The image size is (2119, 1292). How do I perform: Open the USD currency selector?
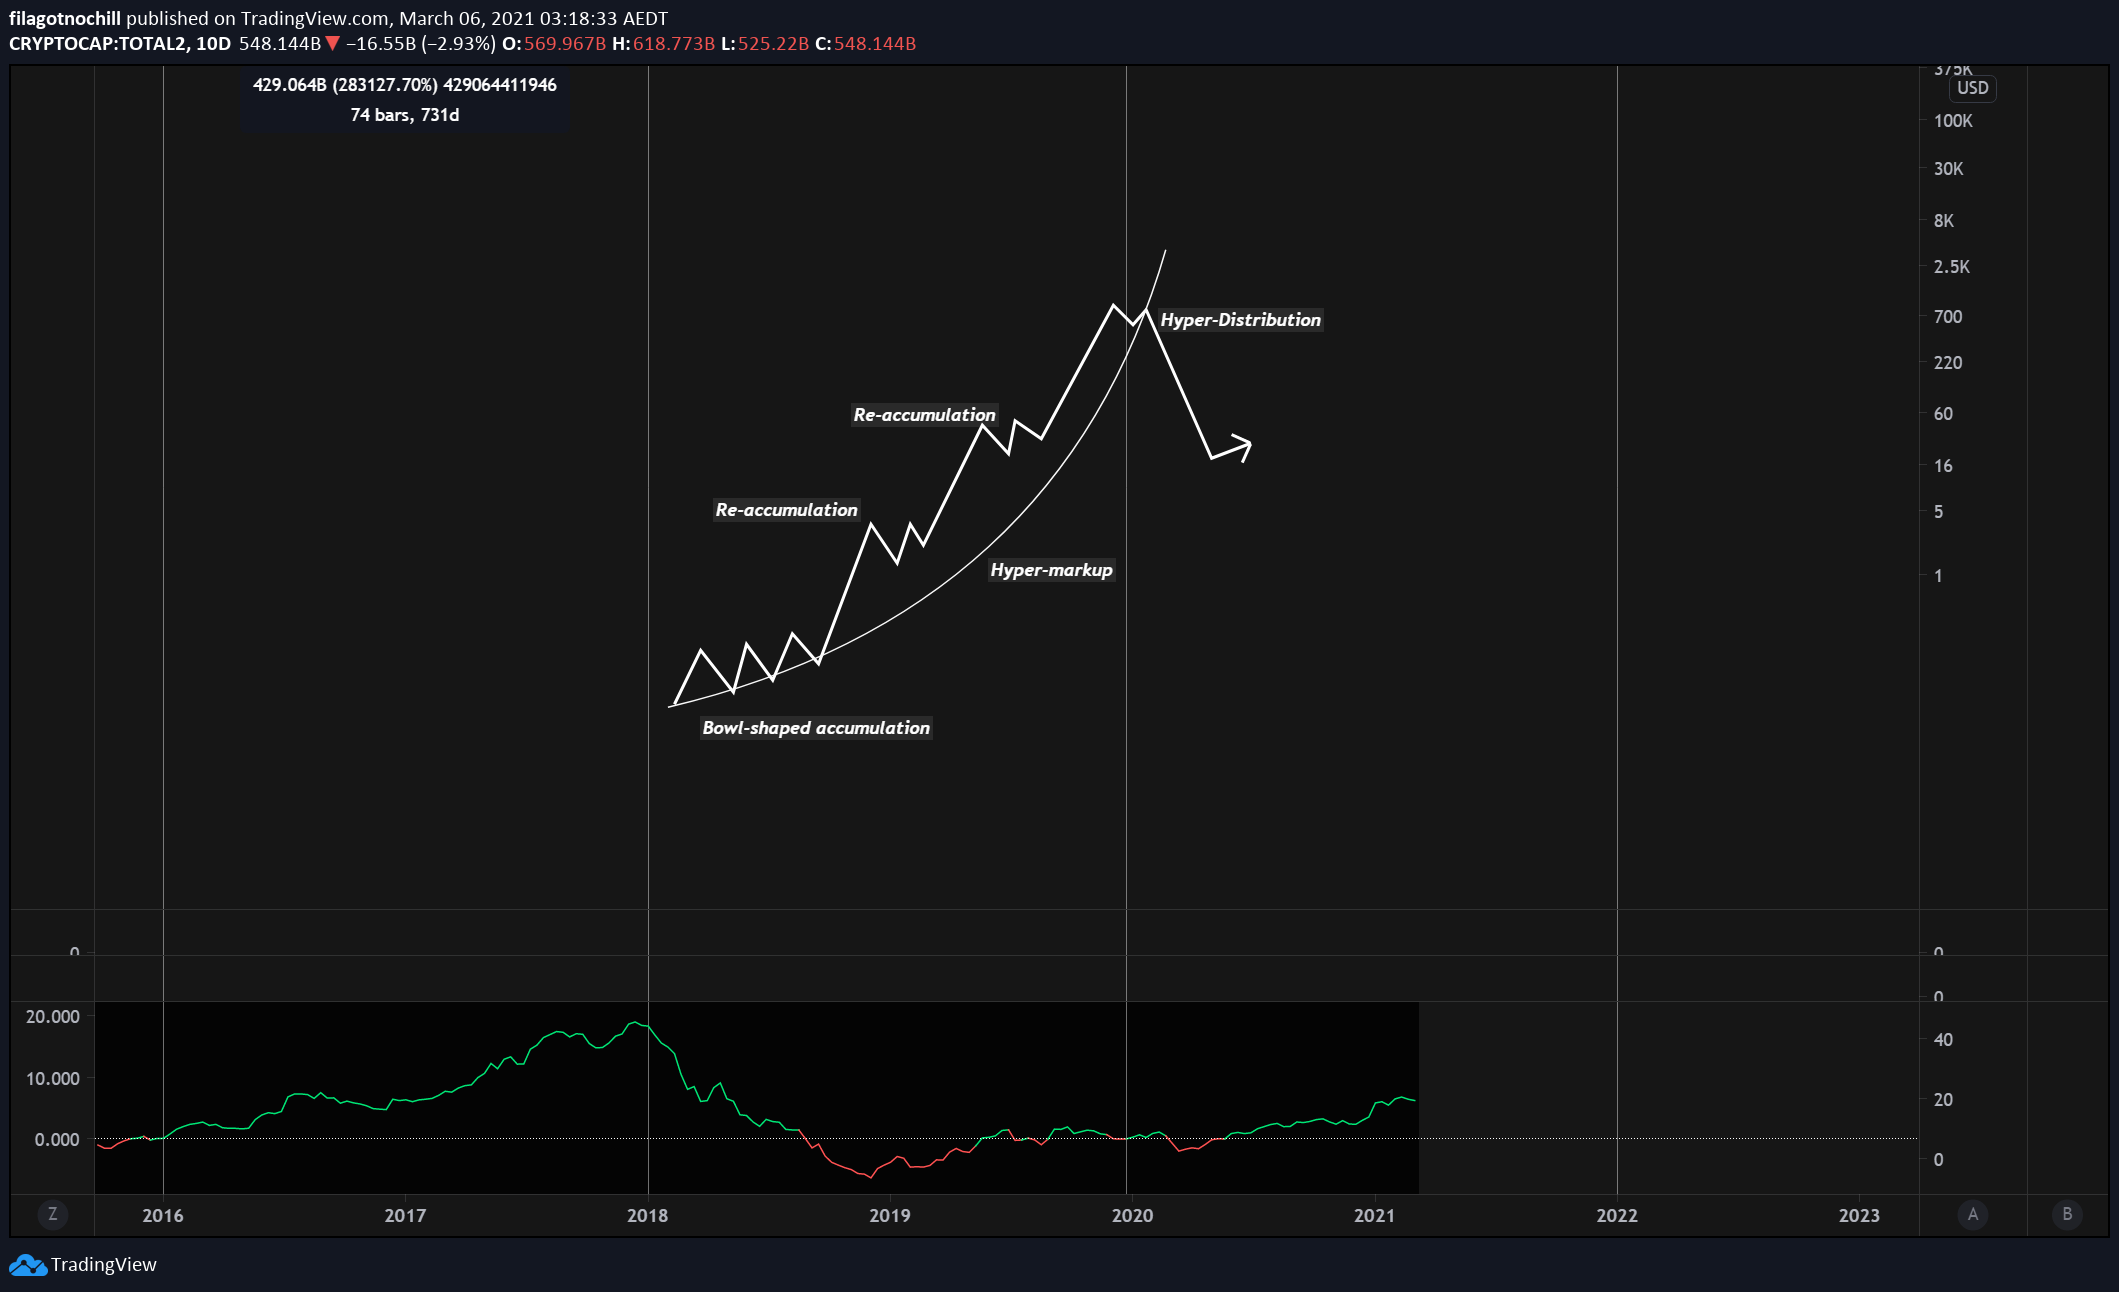tap(1973, 88)
